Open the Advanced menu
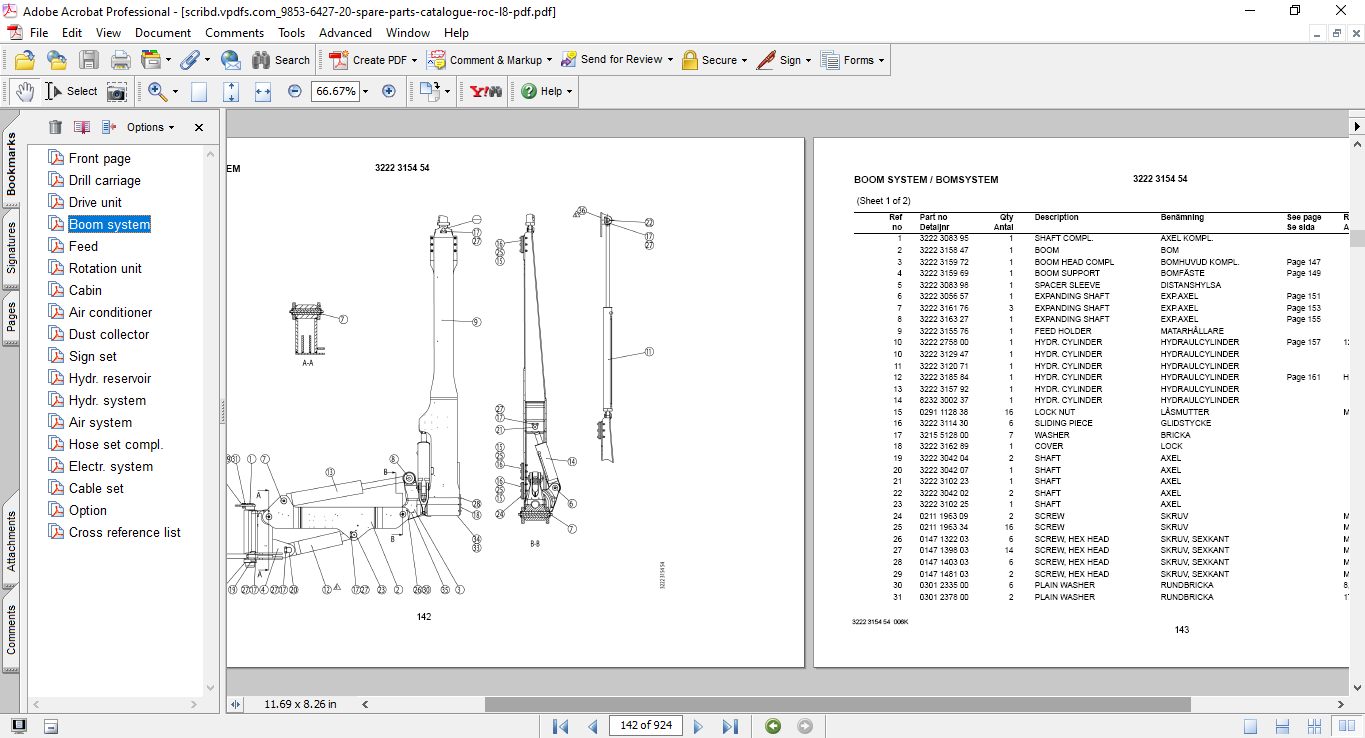This screenshot has height=738, width=1365. tap(344, 33)
